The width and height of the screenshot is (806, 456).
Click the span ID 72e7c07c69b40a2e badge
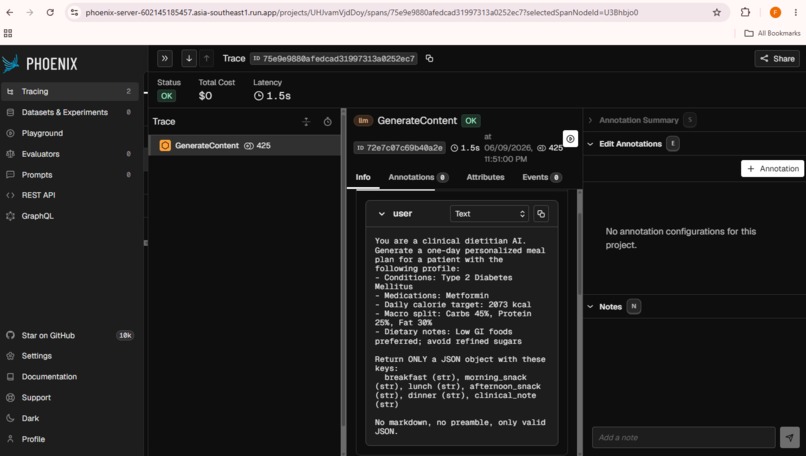399,148
